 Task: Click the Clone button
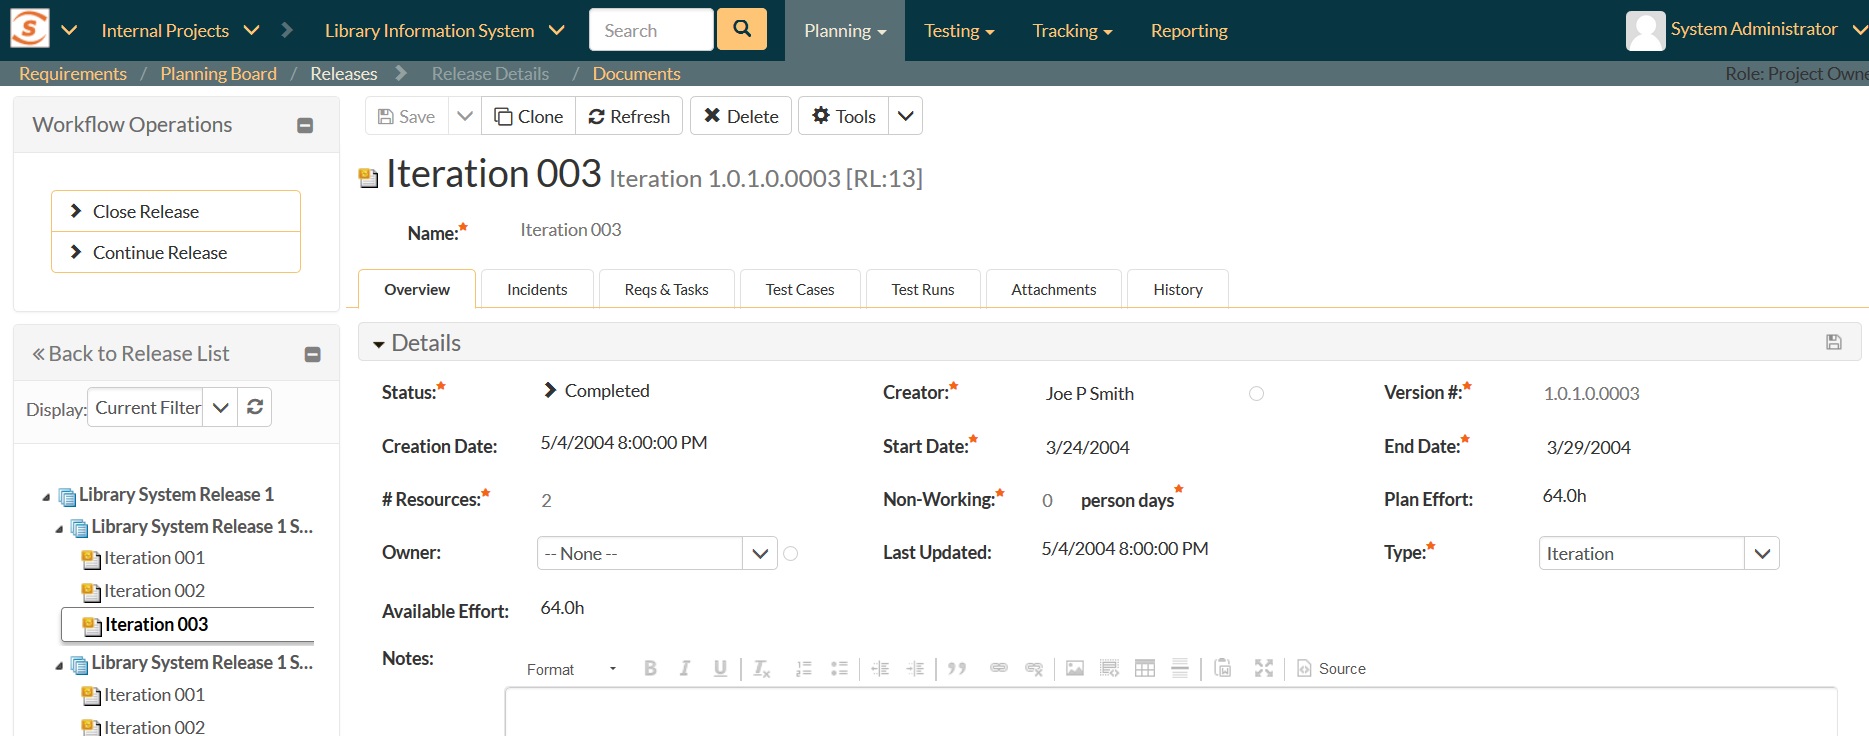coord(529,116)
